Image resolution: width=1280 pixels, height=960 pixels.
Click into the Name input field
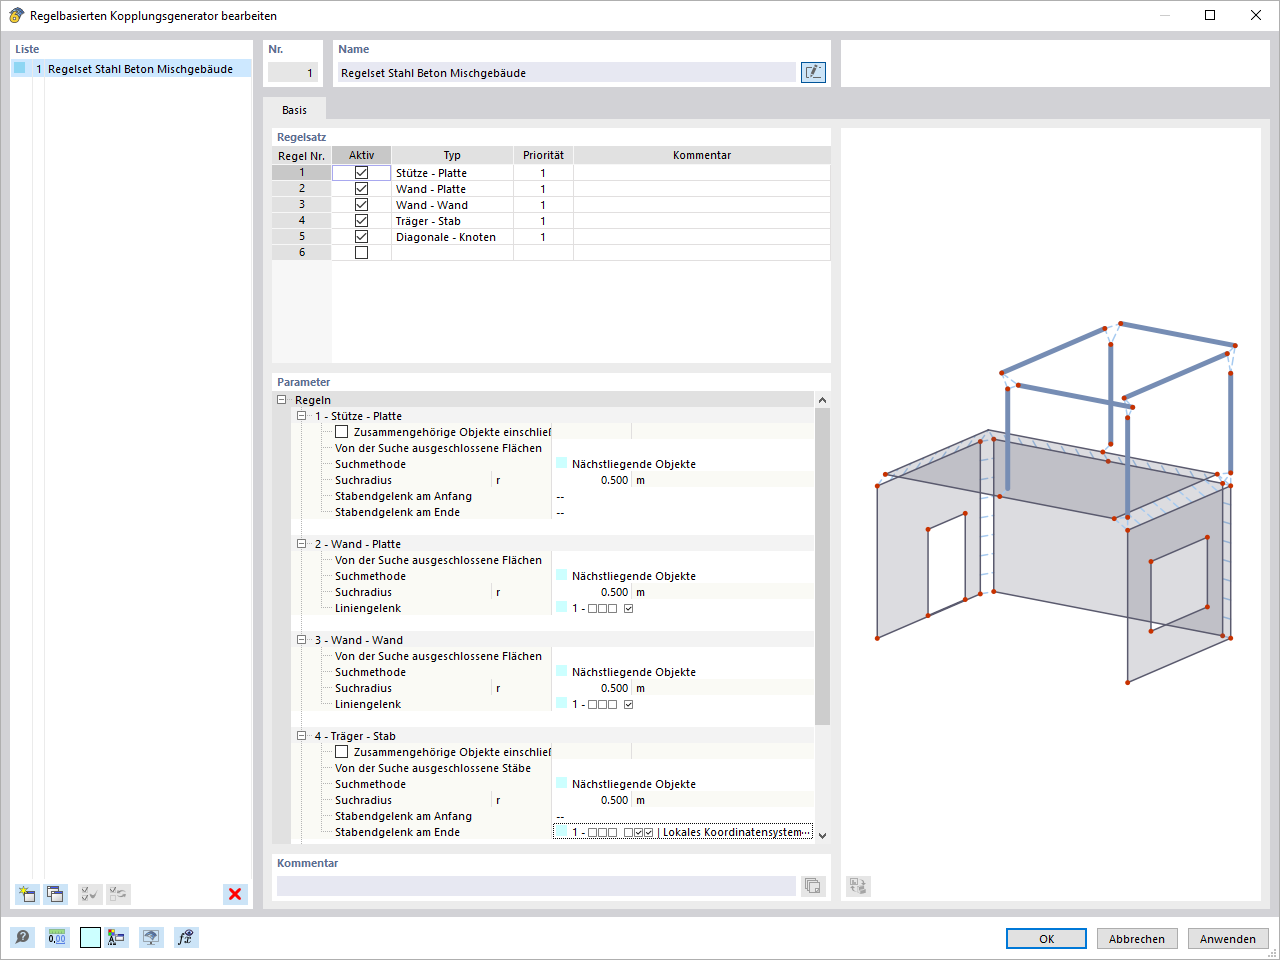[x=566, y=73]
